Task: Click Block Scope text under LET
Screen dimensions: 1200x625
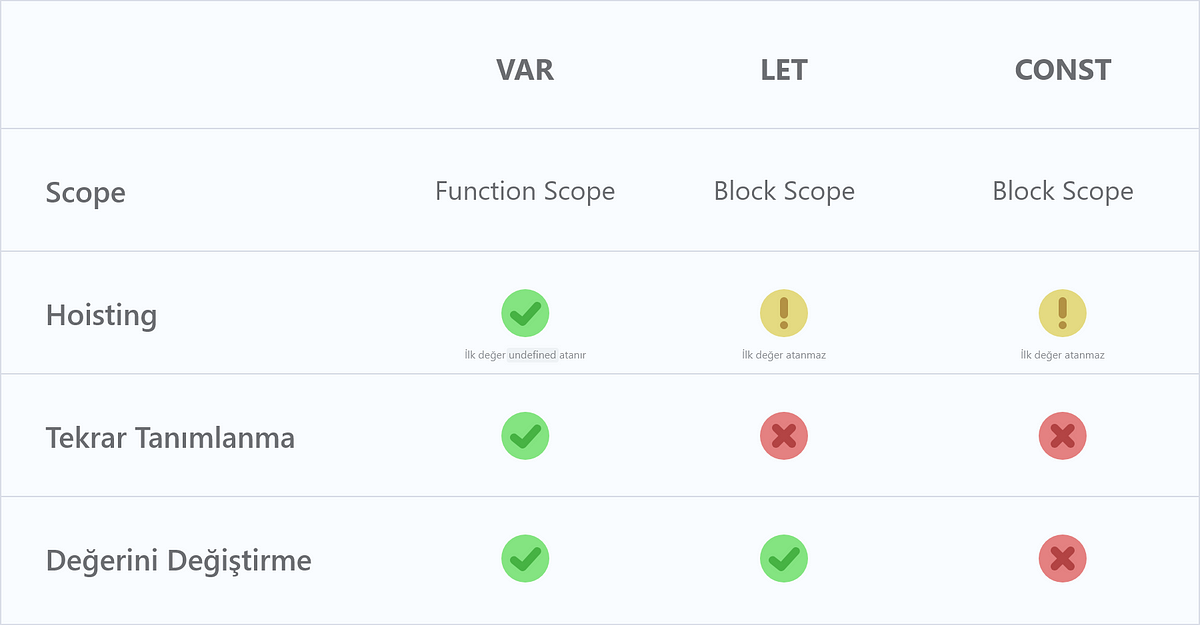Action: pyautogui.click(x=784, y=191)
